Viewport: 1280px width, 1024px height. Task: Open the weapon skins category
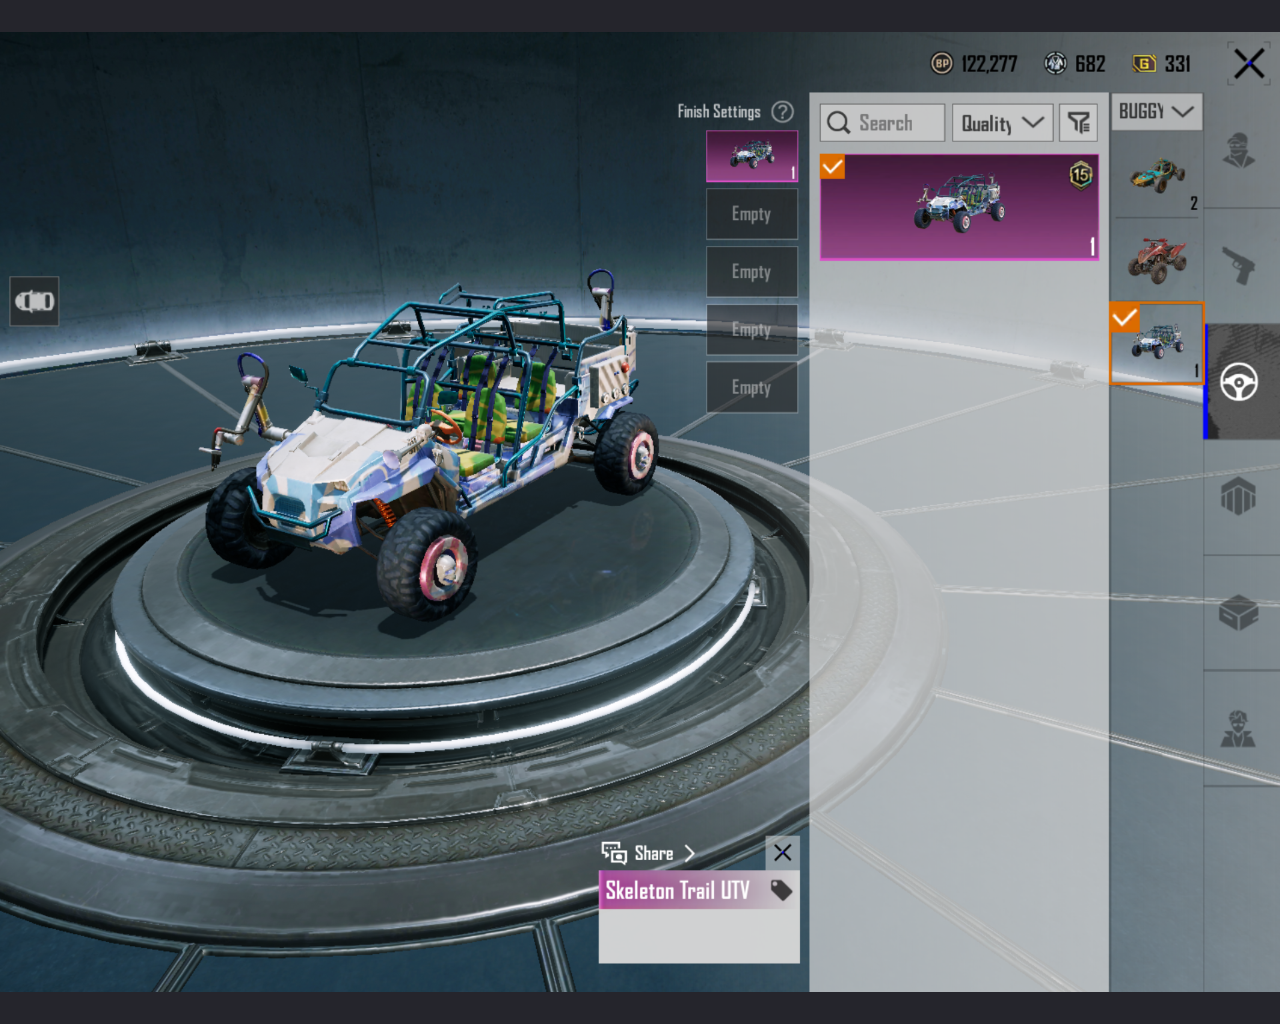[1240, 266]
